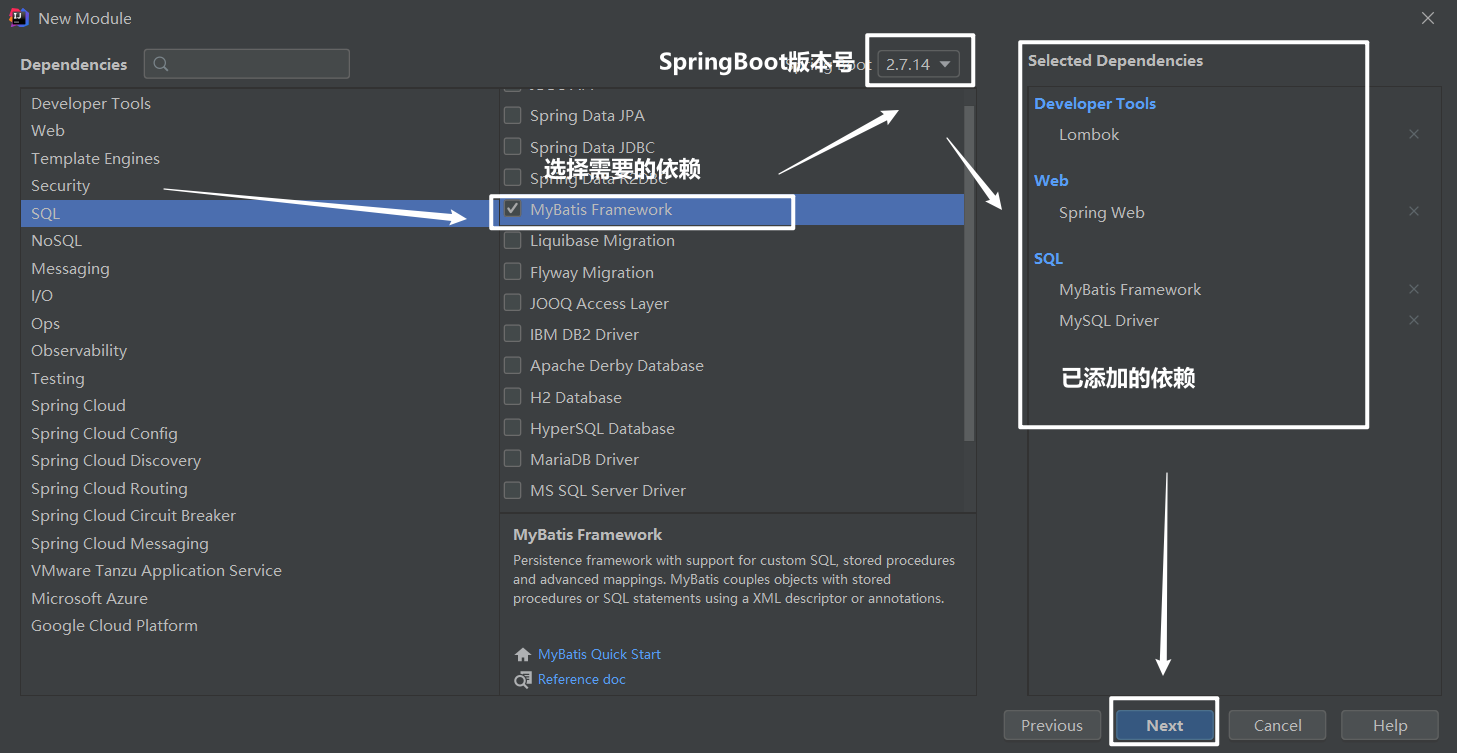Viewport: 1457px width, 753px height.
Task: Remove MyBatis Framework from selected dependencies
Action: pos(1414,289)
